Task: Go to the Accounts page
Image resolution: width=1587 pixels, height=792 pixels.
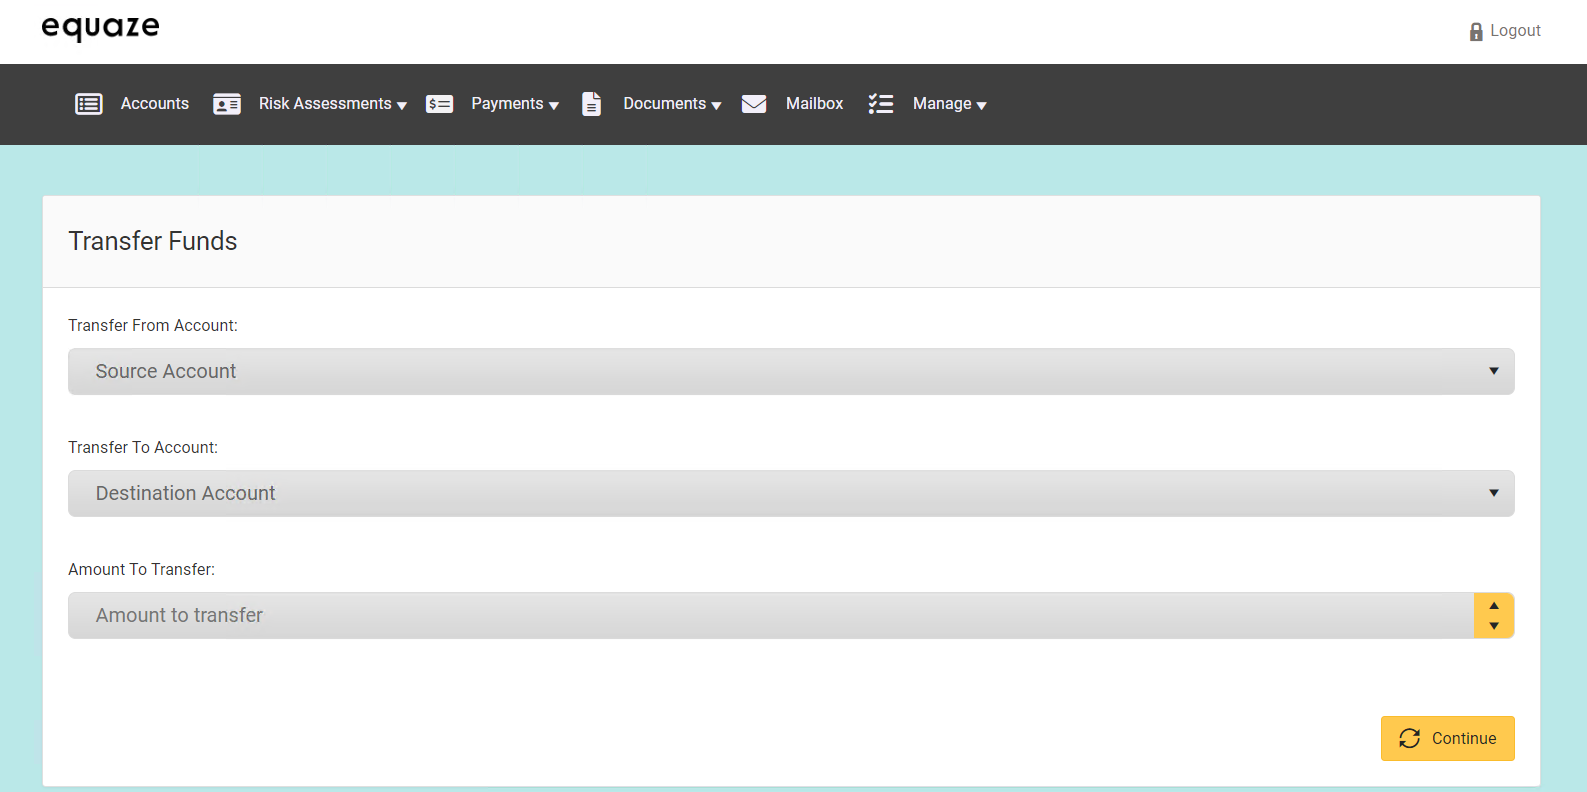Action: [x=155, y=104]
